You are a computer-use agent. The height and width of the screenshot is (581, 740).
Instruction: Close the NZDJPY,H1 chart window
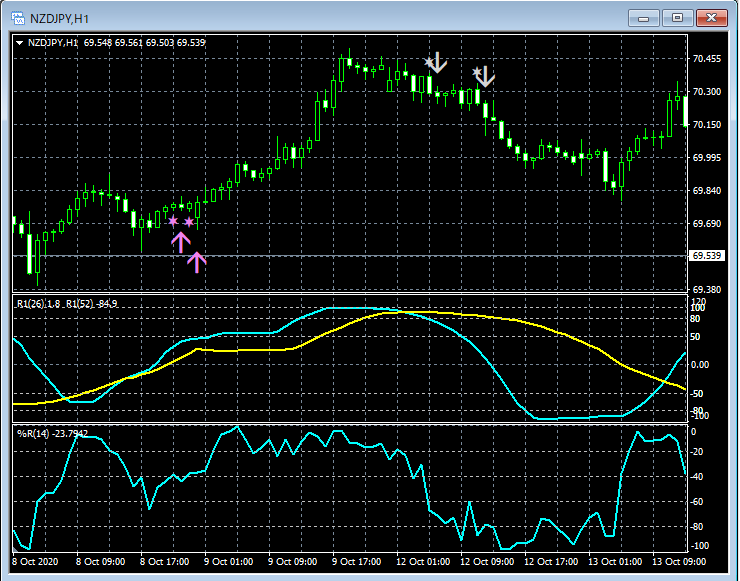pos(711,18)
